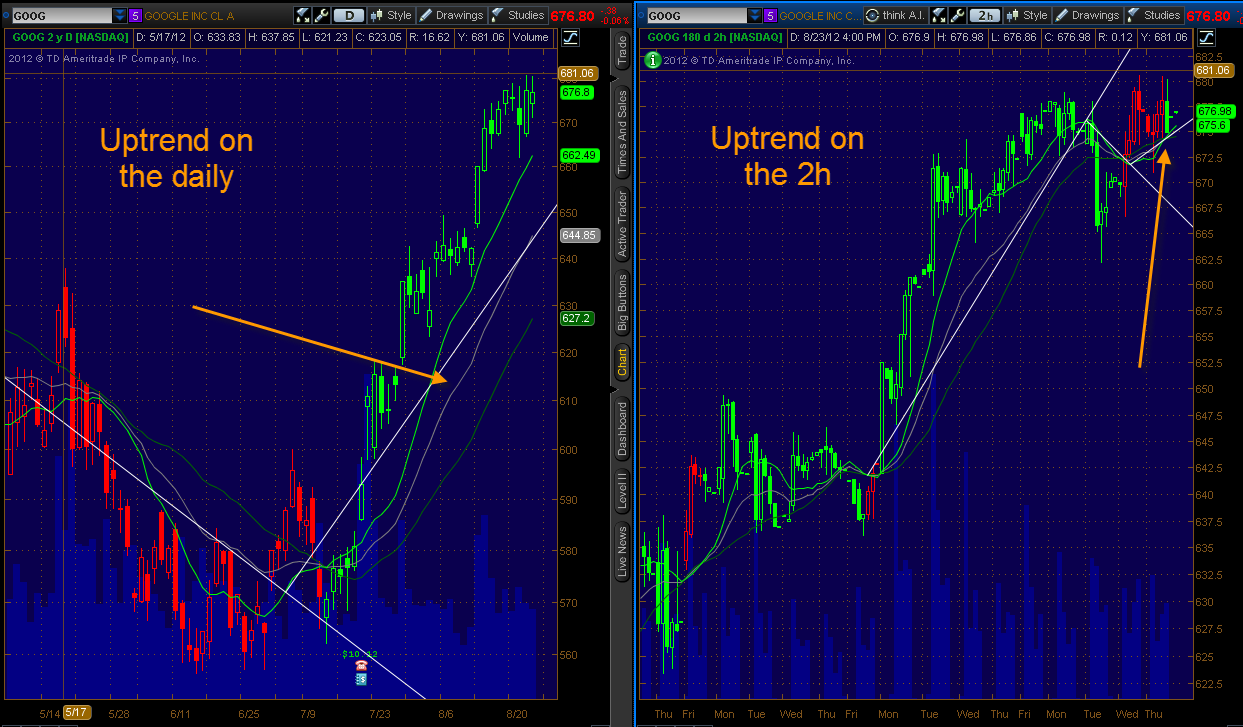Switch to the Trade side tab
Screen dimensions: 1243x727
[622, 52]
